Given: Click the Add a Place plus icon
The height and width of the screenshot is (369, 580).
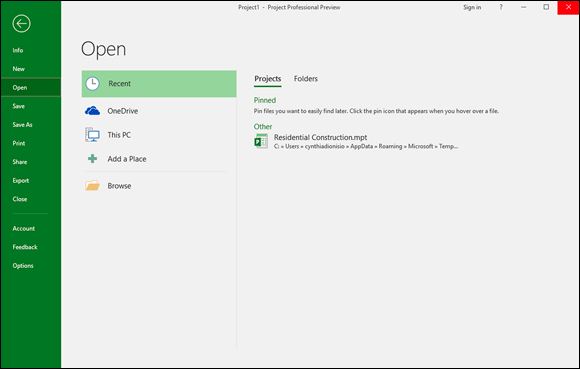Looking at the screenshot, I should [x=92, y=159].
